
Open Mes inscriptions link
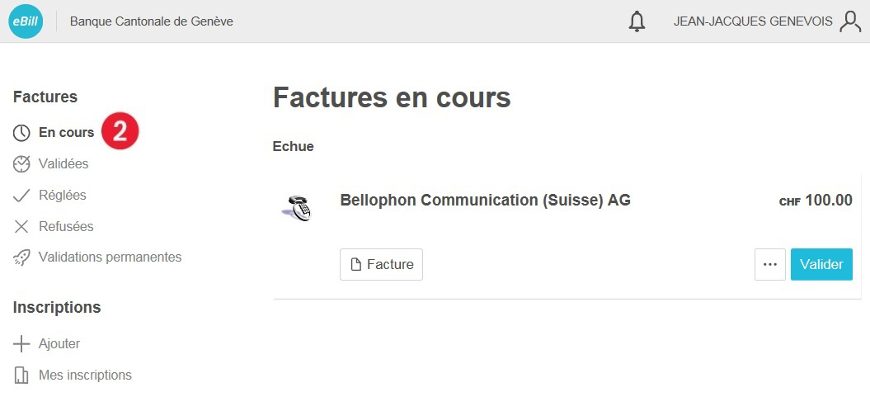coord(85,375)
